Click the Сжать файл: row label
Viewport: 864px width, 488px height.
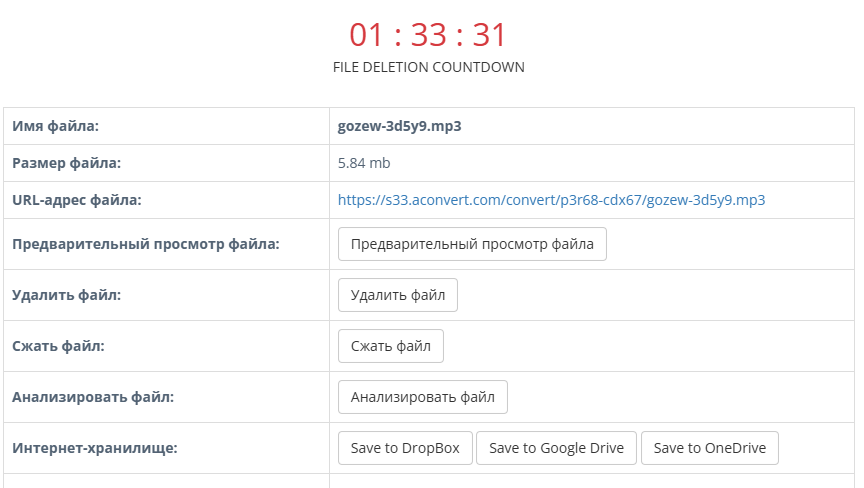(x=58, y=346)
